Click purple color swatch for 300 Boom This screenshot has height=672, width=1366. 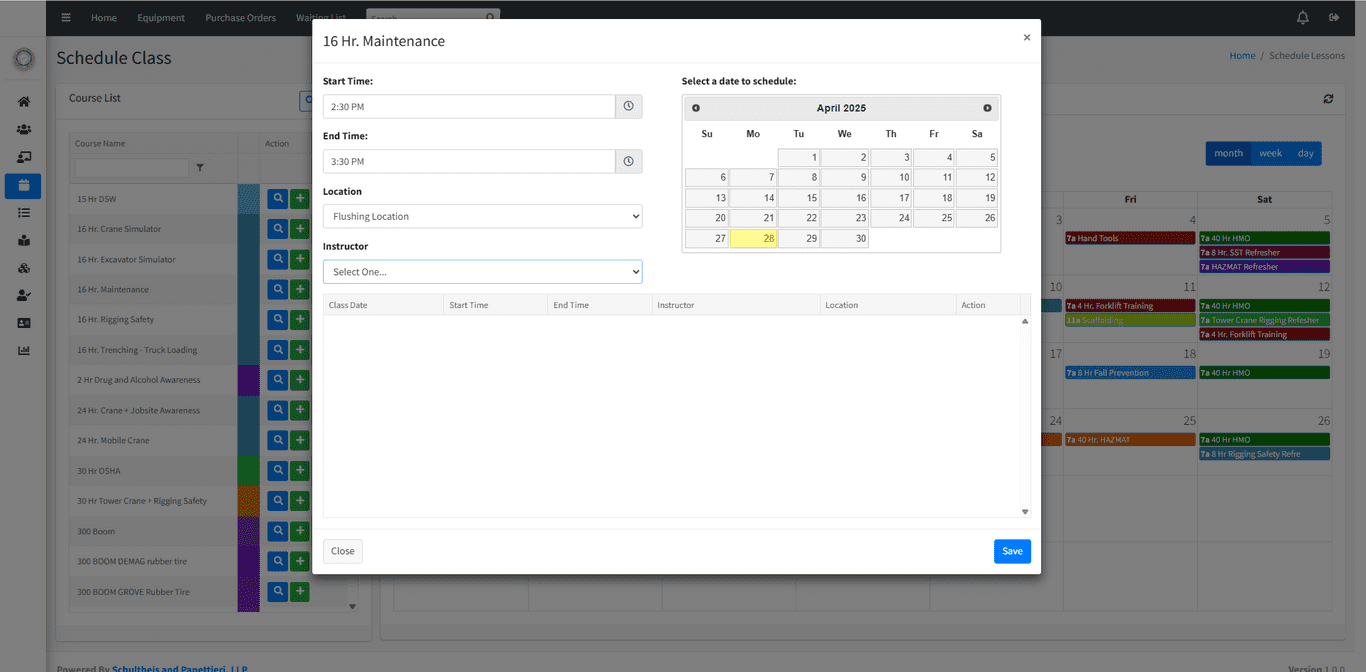(248, 531)
